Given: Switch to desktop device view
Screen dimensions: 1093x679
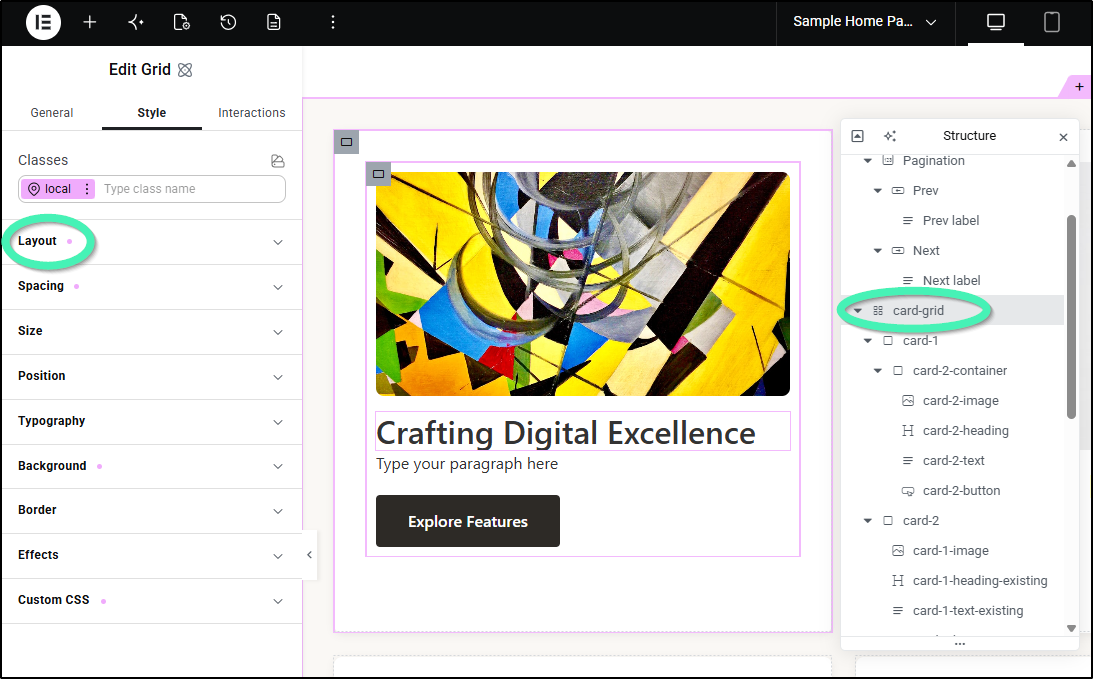Looking at the screenshot, I should click(x=995, y=22).
